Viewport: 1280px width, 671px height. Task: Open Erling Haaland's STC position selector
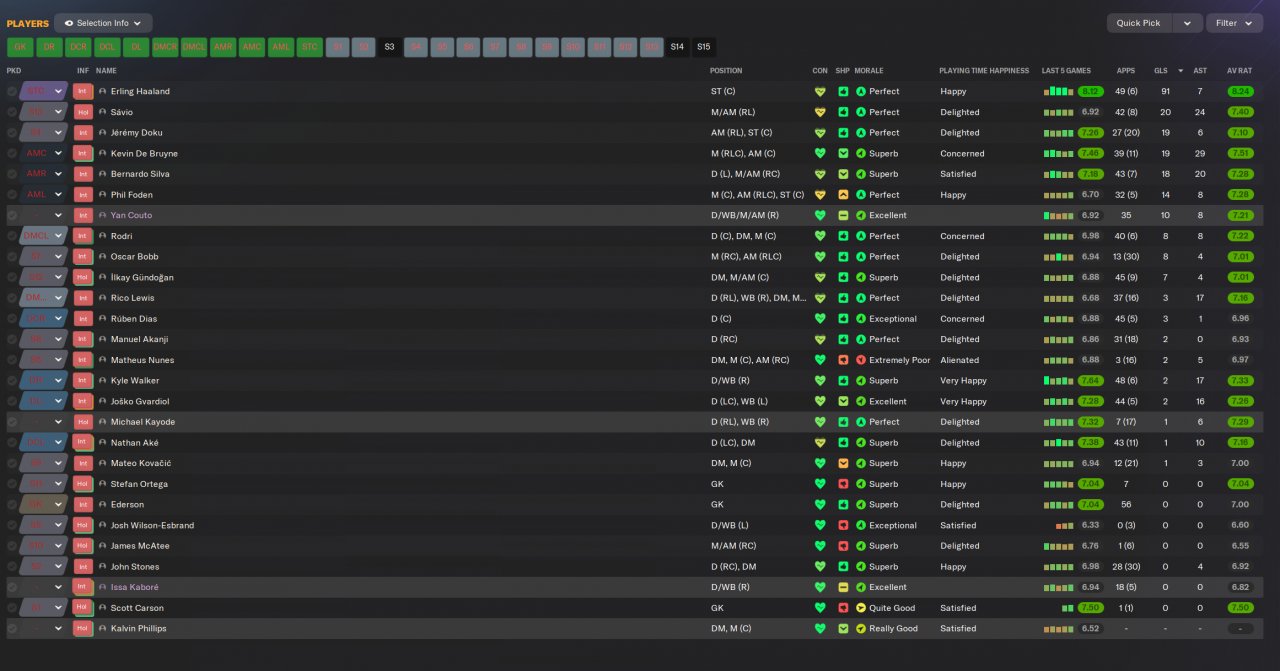[x=43, y=91]
